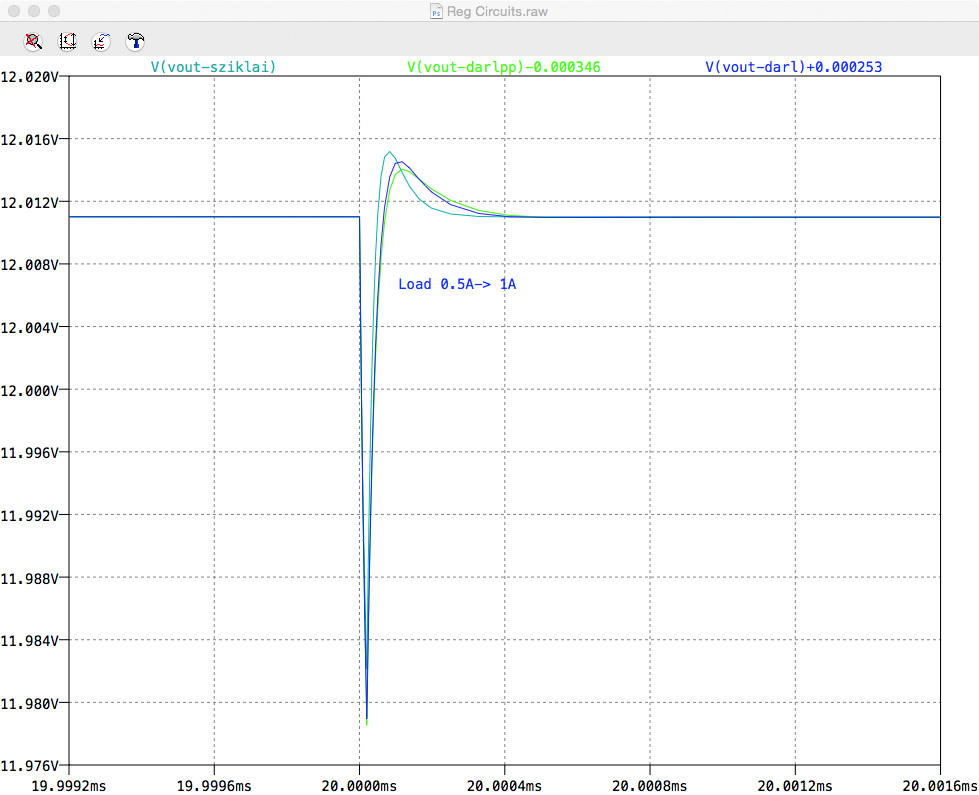Click the 20.0000ms time axis label
Screen dimensions: 979x795
(359, 786)
